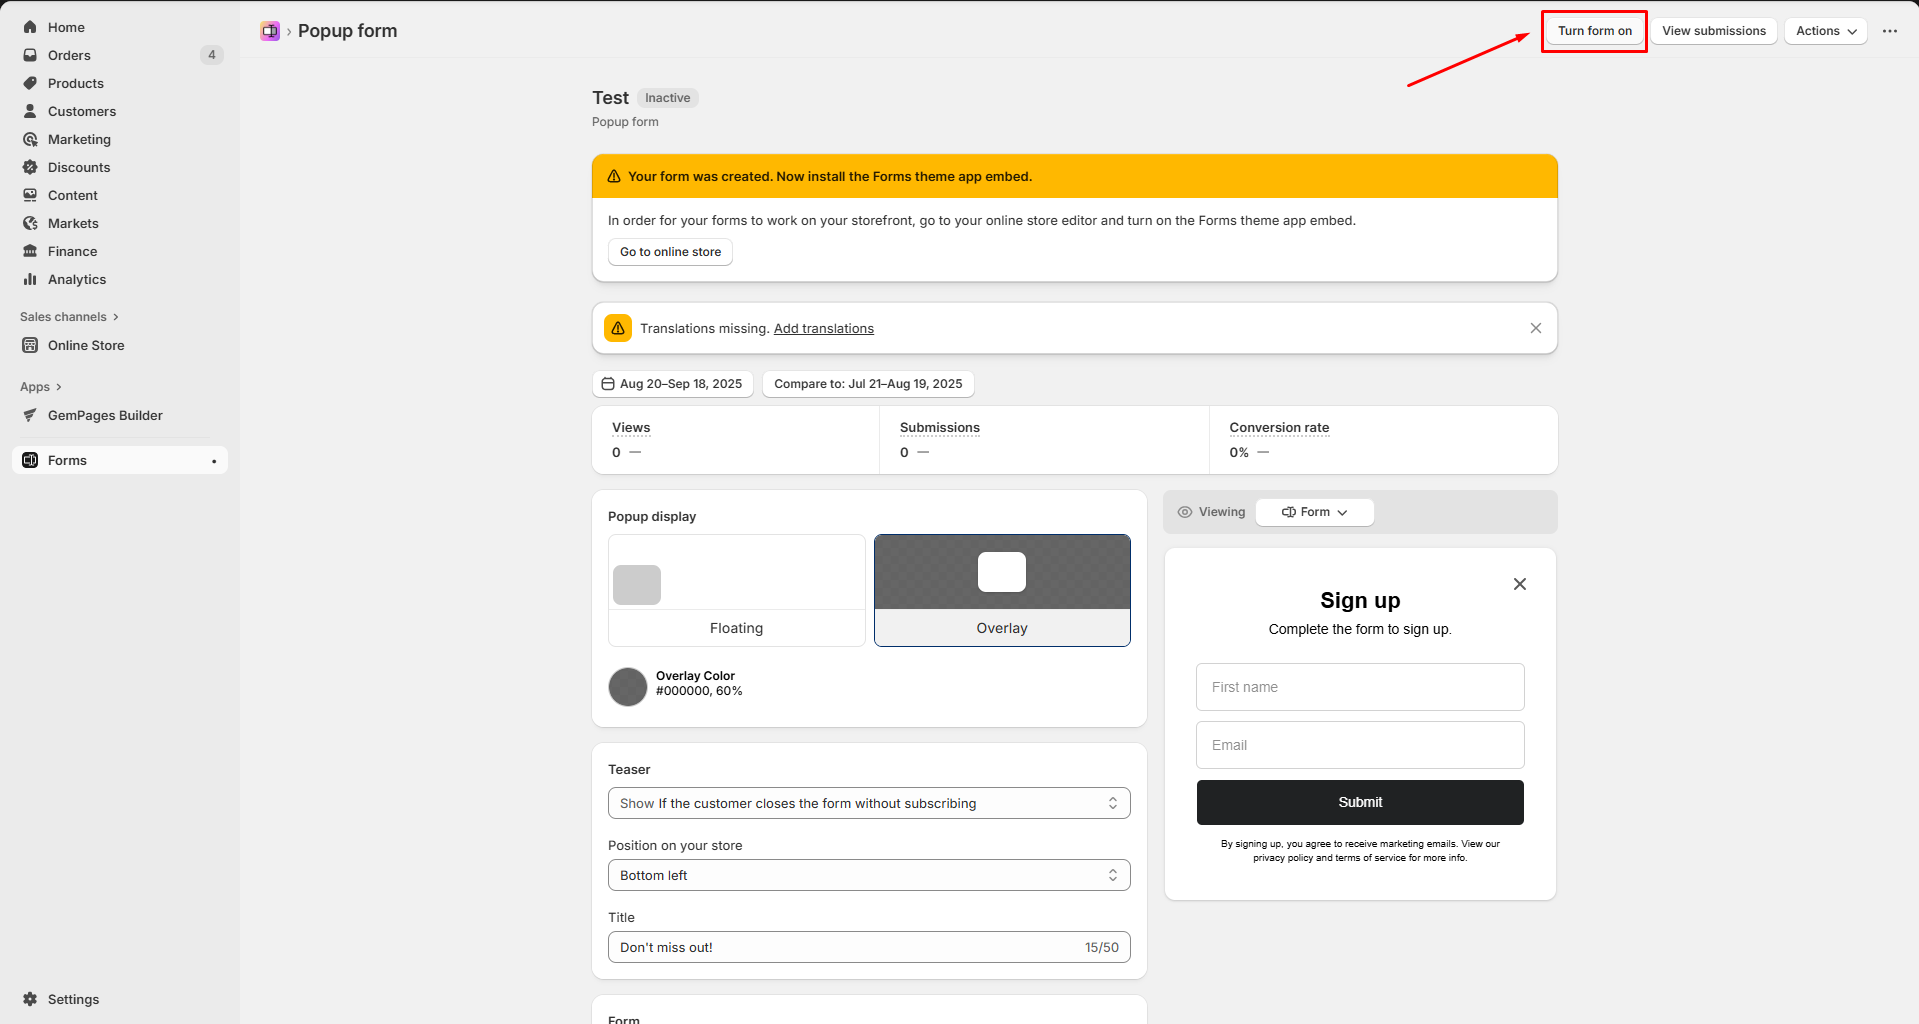
Task: Click the three-dot more options icon
Action: [x=1889, y=31]
